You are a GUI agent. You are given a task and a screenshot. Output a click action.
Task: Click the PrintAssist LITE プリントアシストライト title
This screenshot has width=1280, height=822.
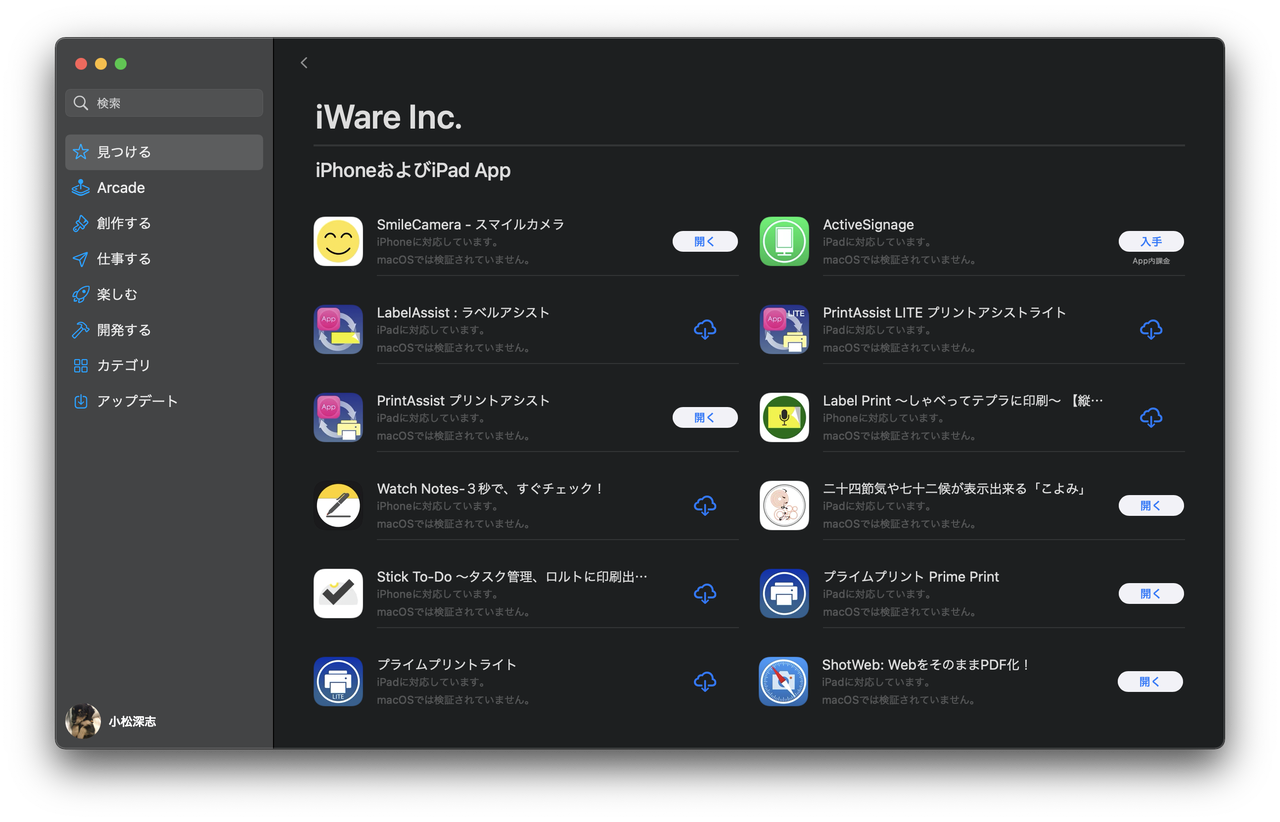944,312
